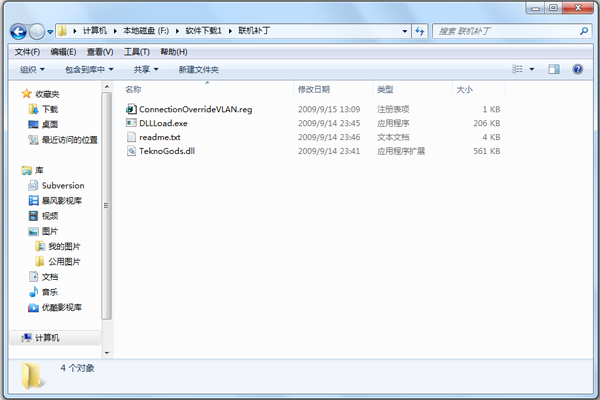Viewport: 600px width, 400px height.
Task: Open 下载 in favorites
Action: coord(50,109)
